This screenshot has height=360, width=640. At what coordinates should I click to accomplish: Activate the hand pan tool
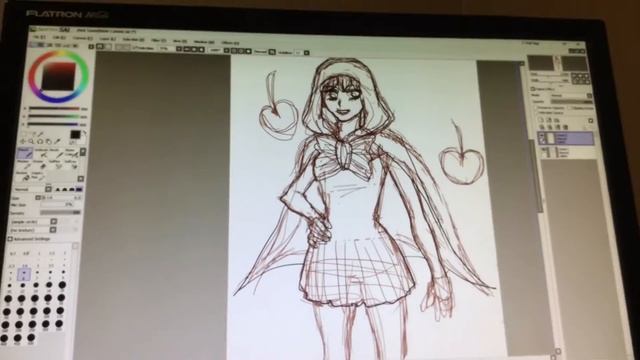click(48, 142)
